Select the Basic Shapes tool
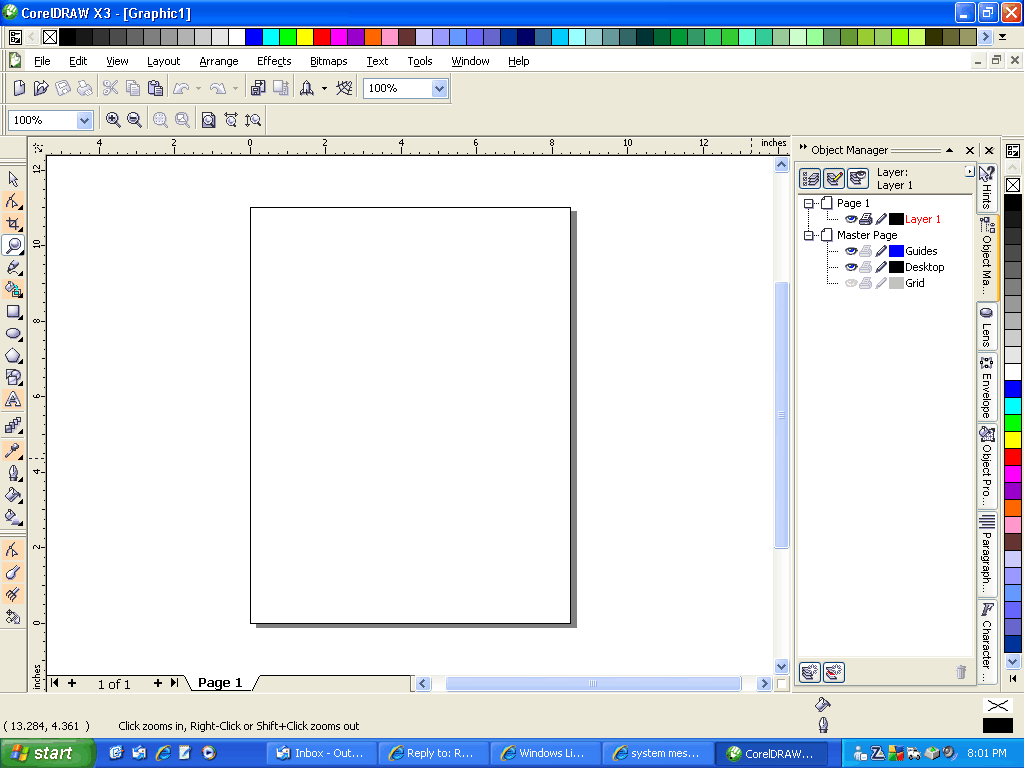The width and height of the screenshot is (1024, 768). coord(13,377)
